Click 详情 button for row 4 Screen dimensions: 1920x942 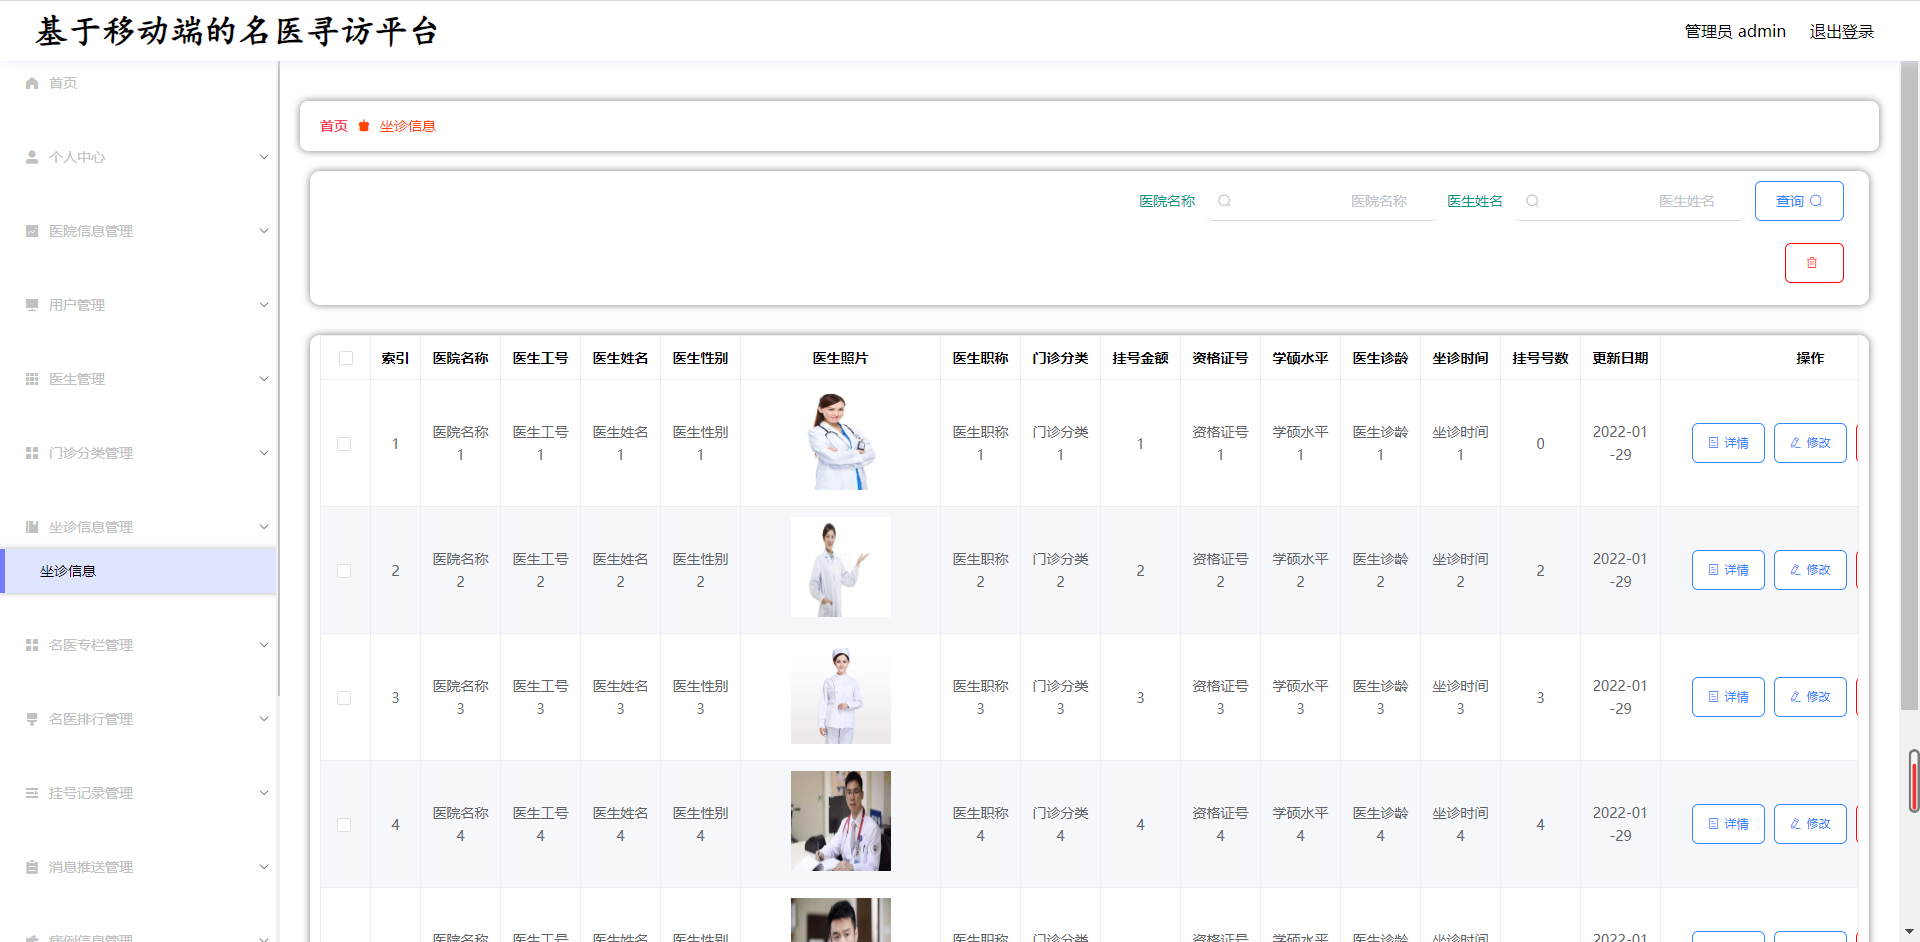pos(1728,824)
